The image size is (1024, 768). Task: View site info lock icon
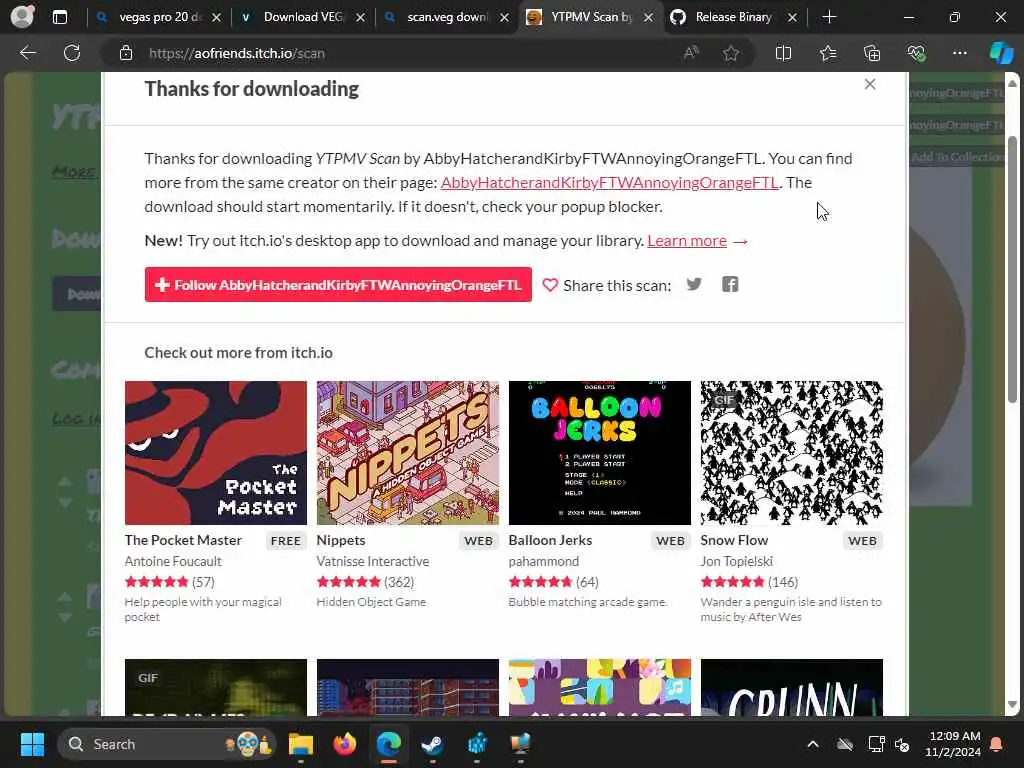(x=126, y=54)
